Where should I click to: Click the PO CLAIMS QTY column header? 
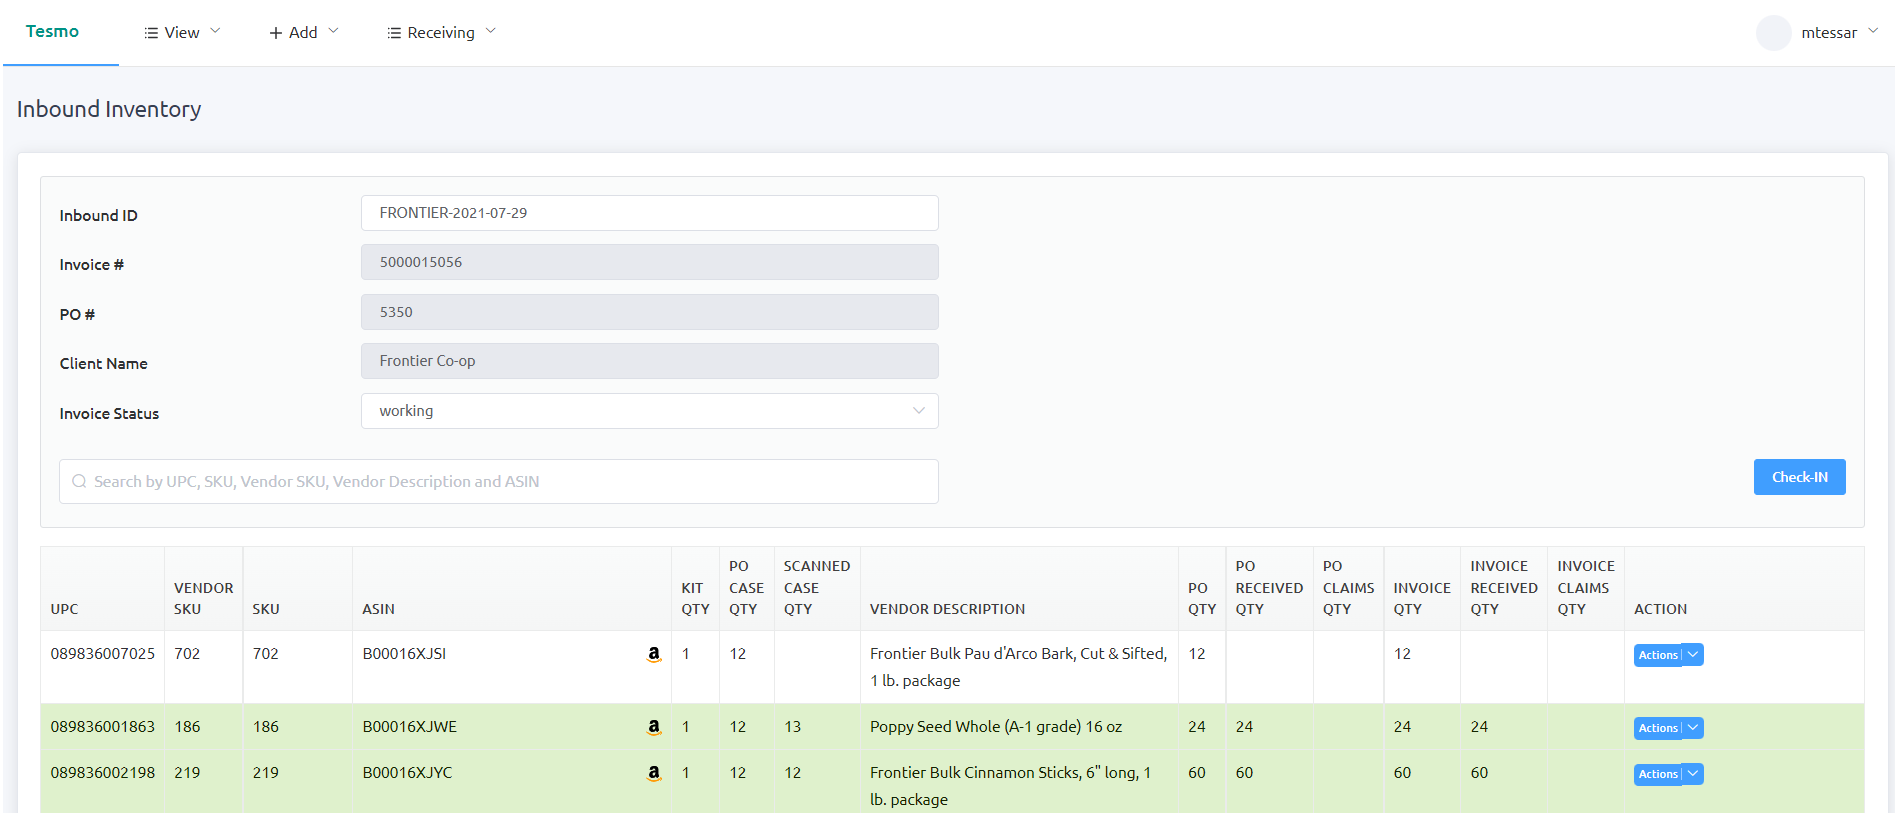pyautogui.click(x=1348, y=587)
